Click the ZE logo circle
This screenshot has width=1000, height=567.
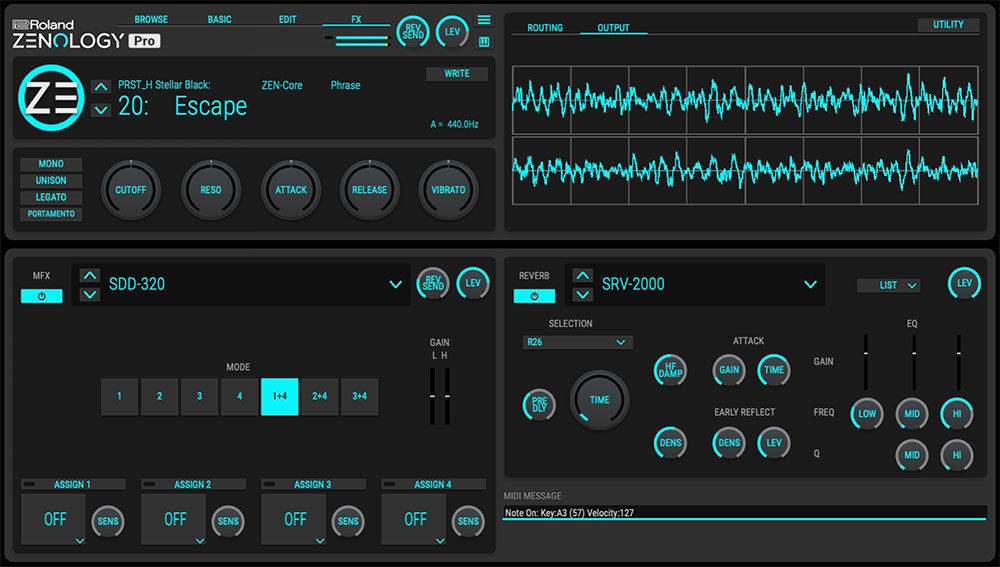coord(51,98)
